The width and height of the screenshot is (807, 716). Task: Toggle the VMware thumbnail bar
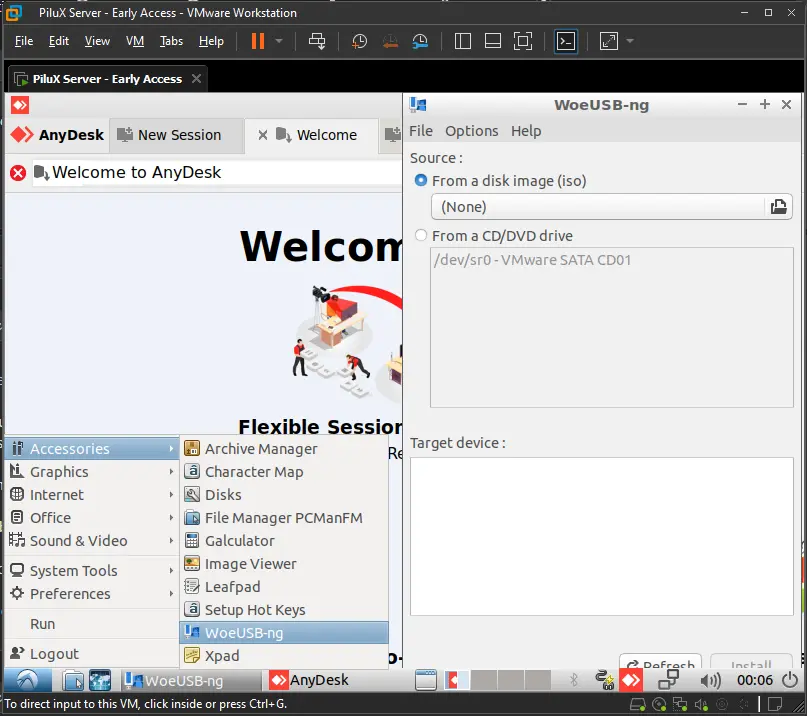[x=493, y=41]
